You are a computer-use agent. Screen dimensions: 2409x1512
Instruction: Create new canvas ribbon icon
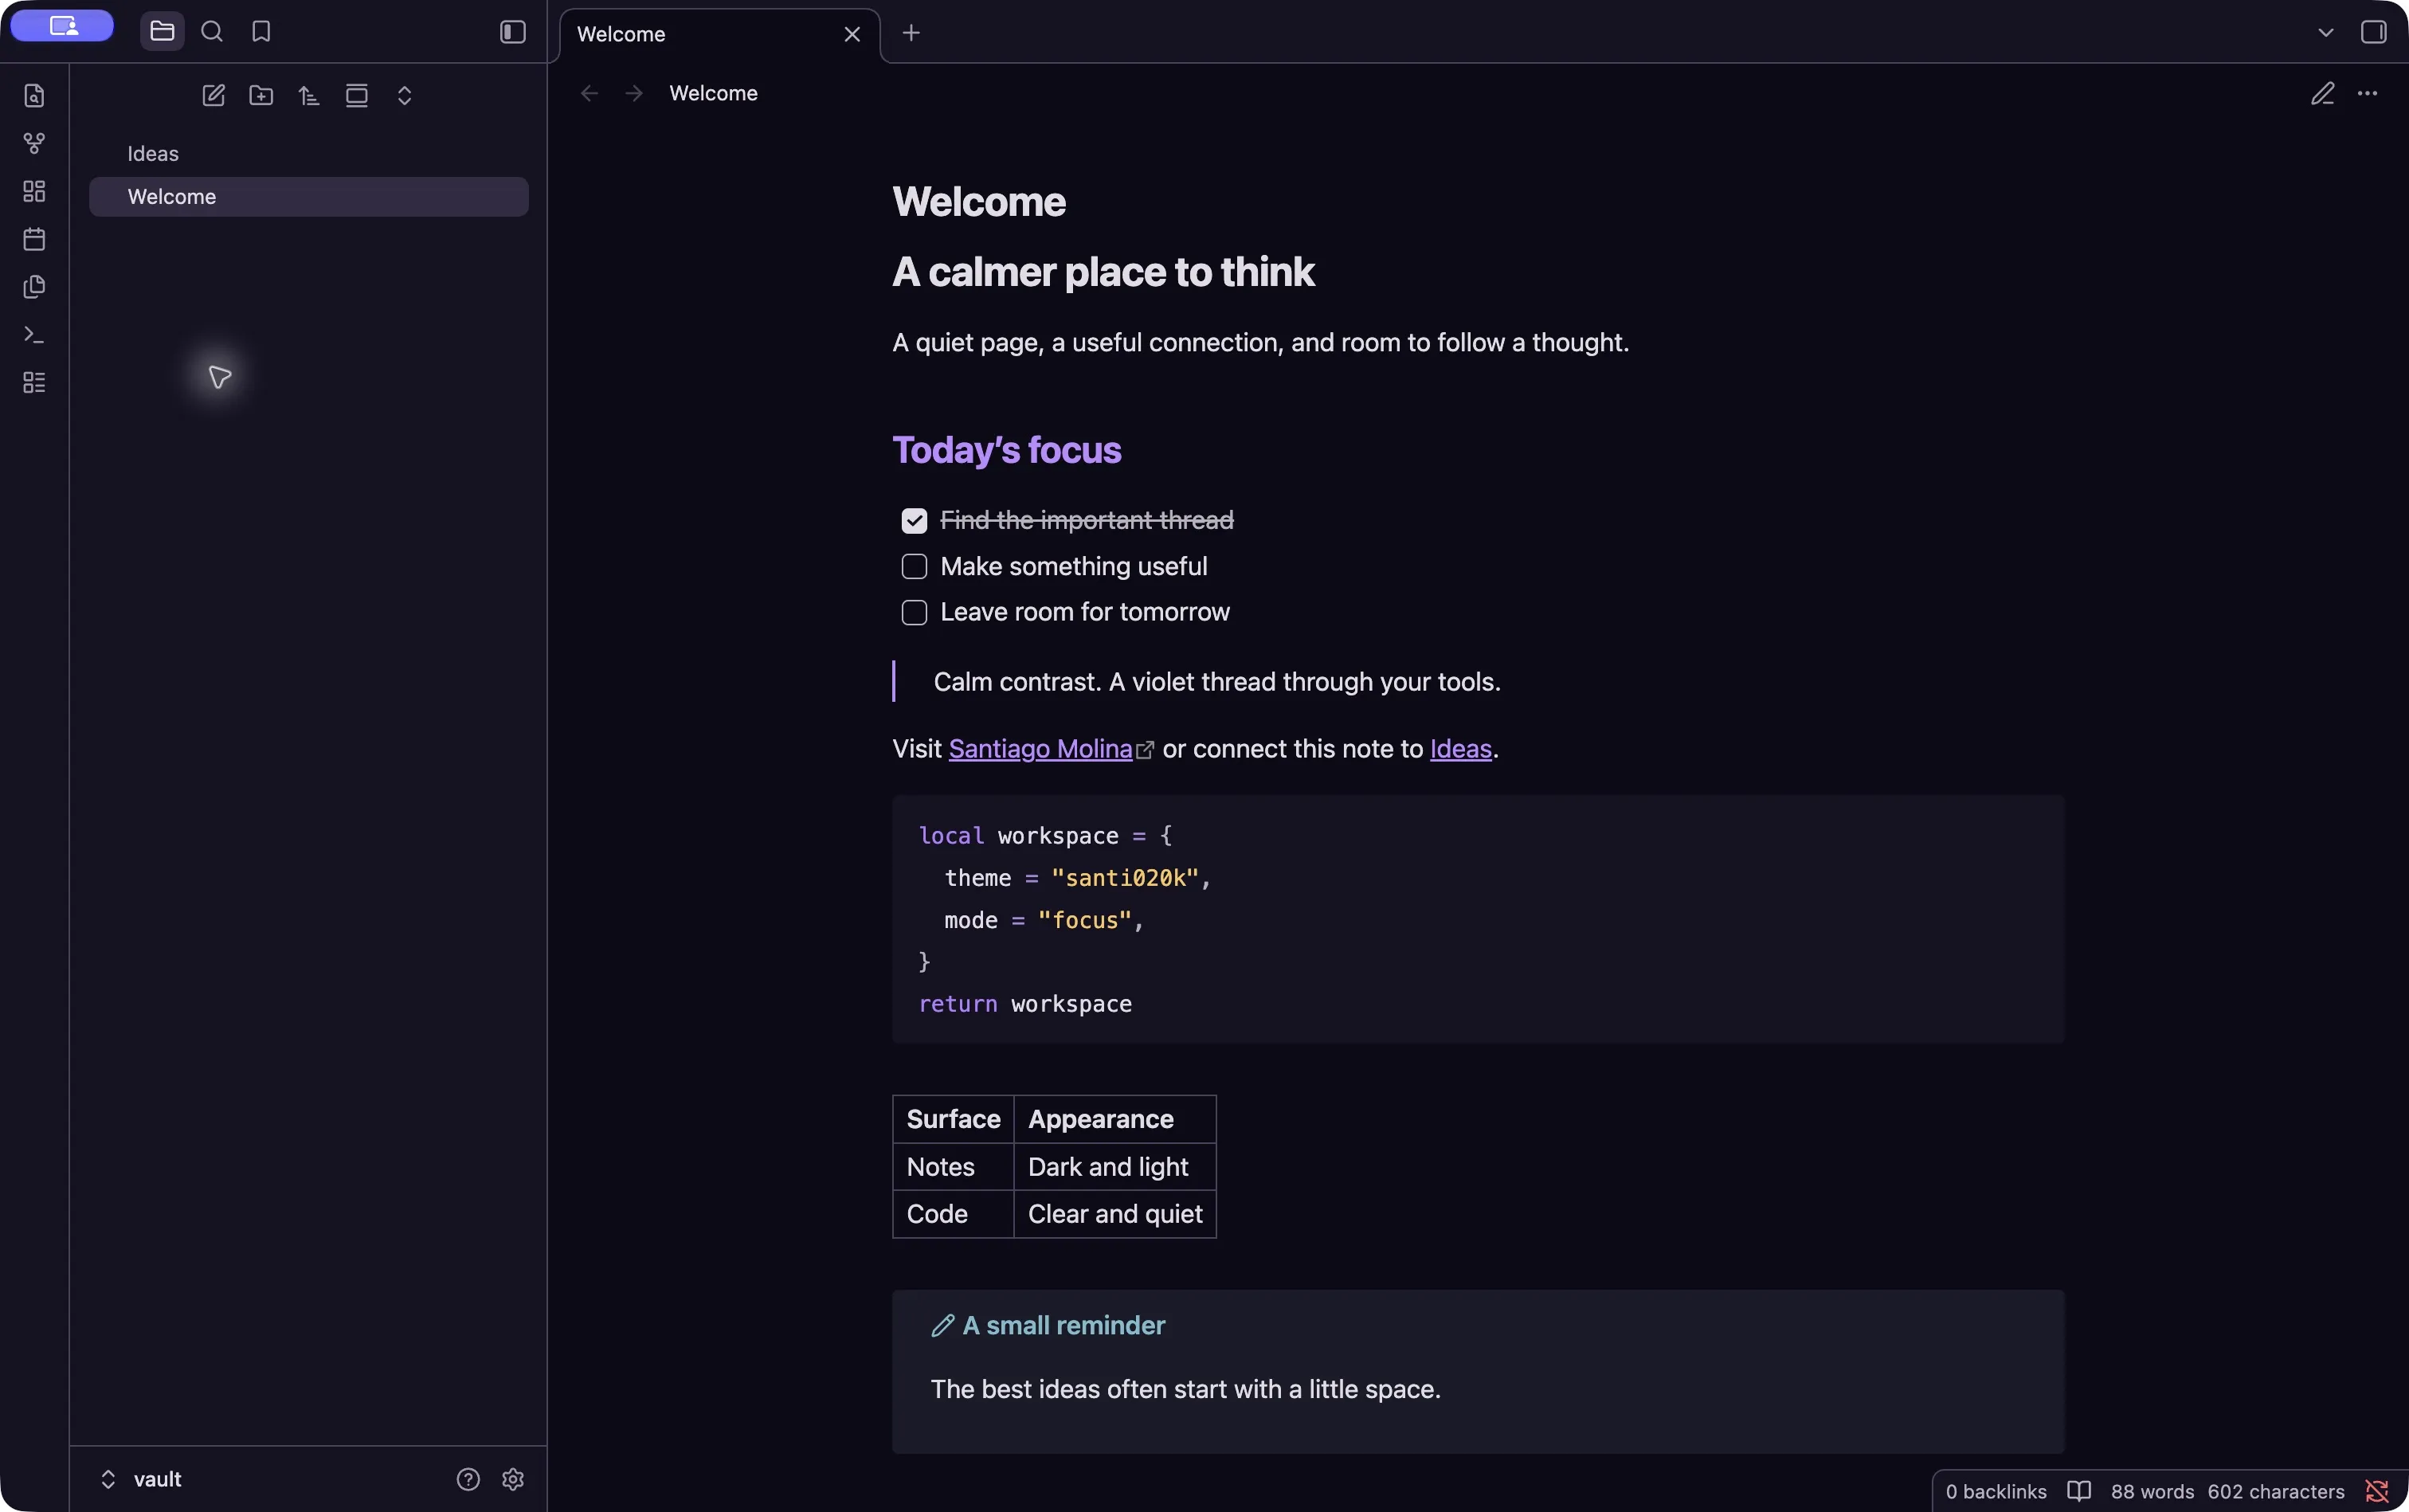tap(34, 191)
